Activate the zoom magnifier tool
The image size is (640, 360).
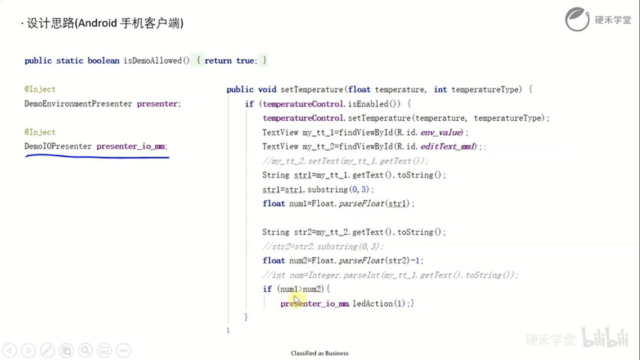click(85, 350)
